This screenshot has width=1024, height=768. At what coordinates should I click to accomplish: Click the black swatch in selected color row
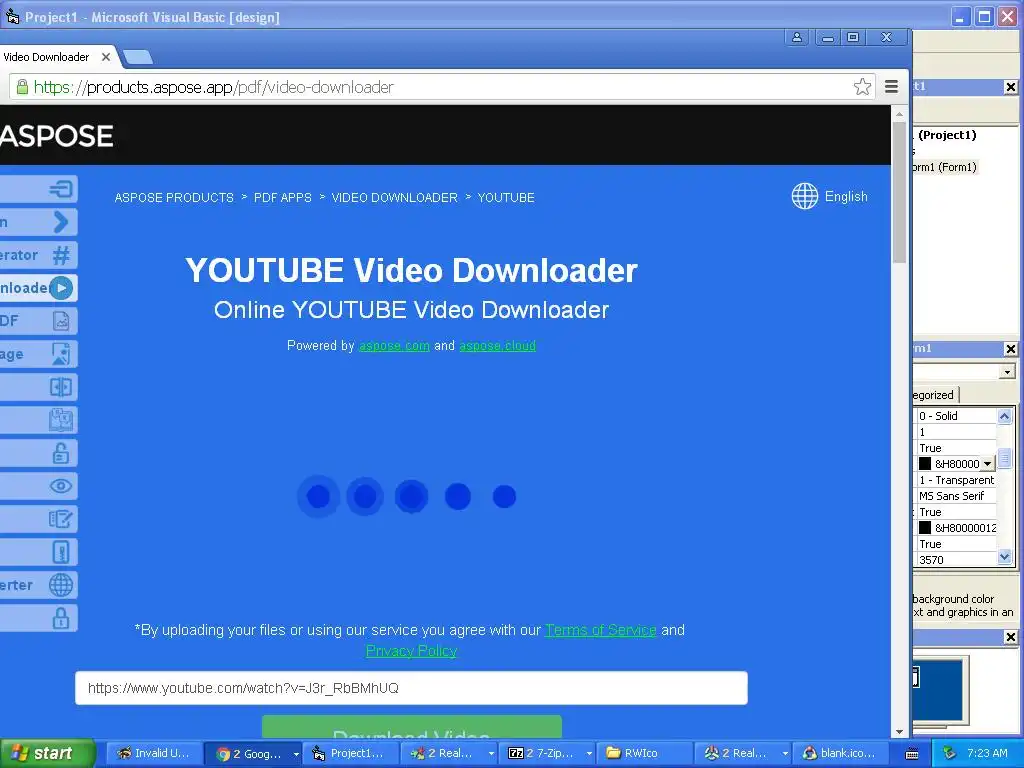point(925,464)
